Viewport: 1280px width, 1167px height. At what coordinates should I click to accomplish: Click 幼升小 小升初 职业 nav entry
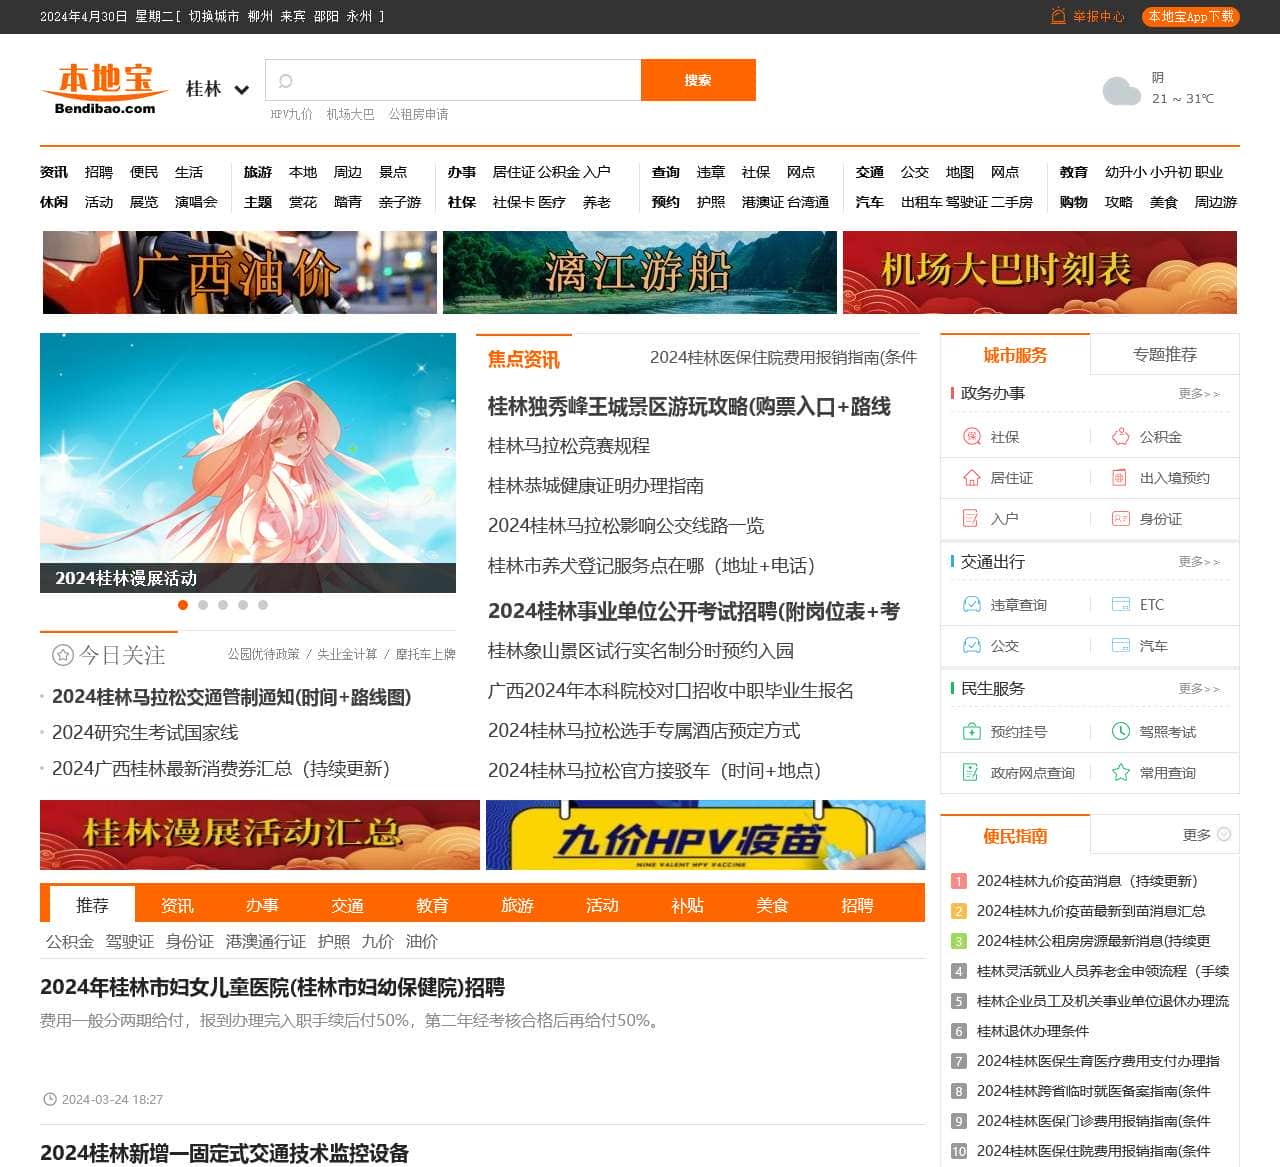tap(1164, 173)
